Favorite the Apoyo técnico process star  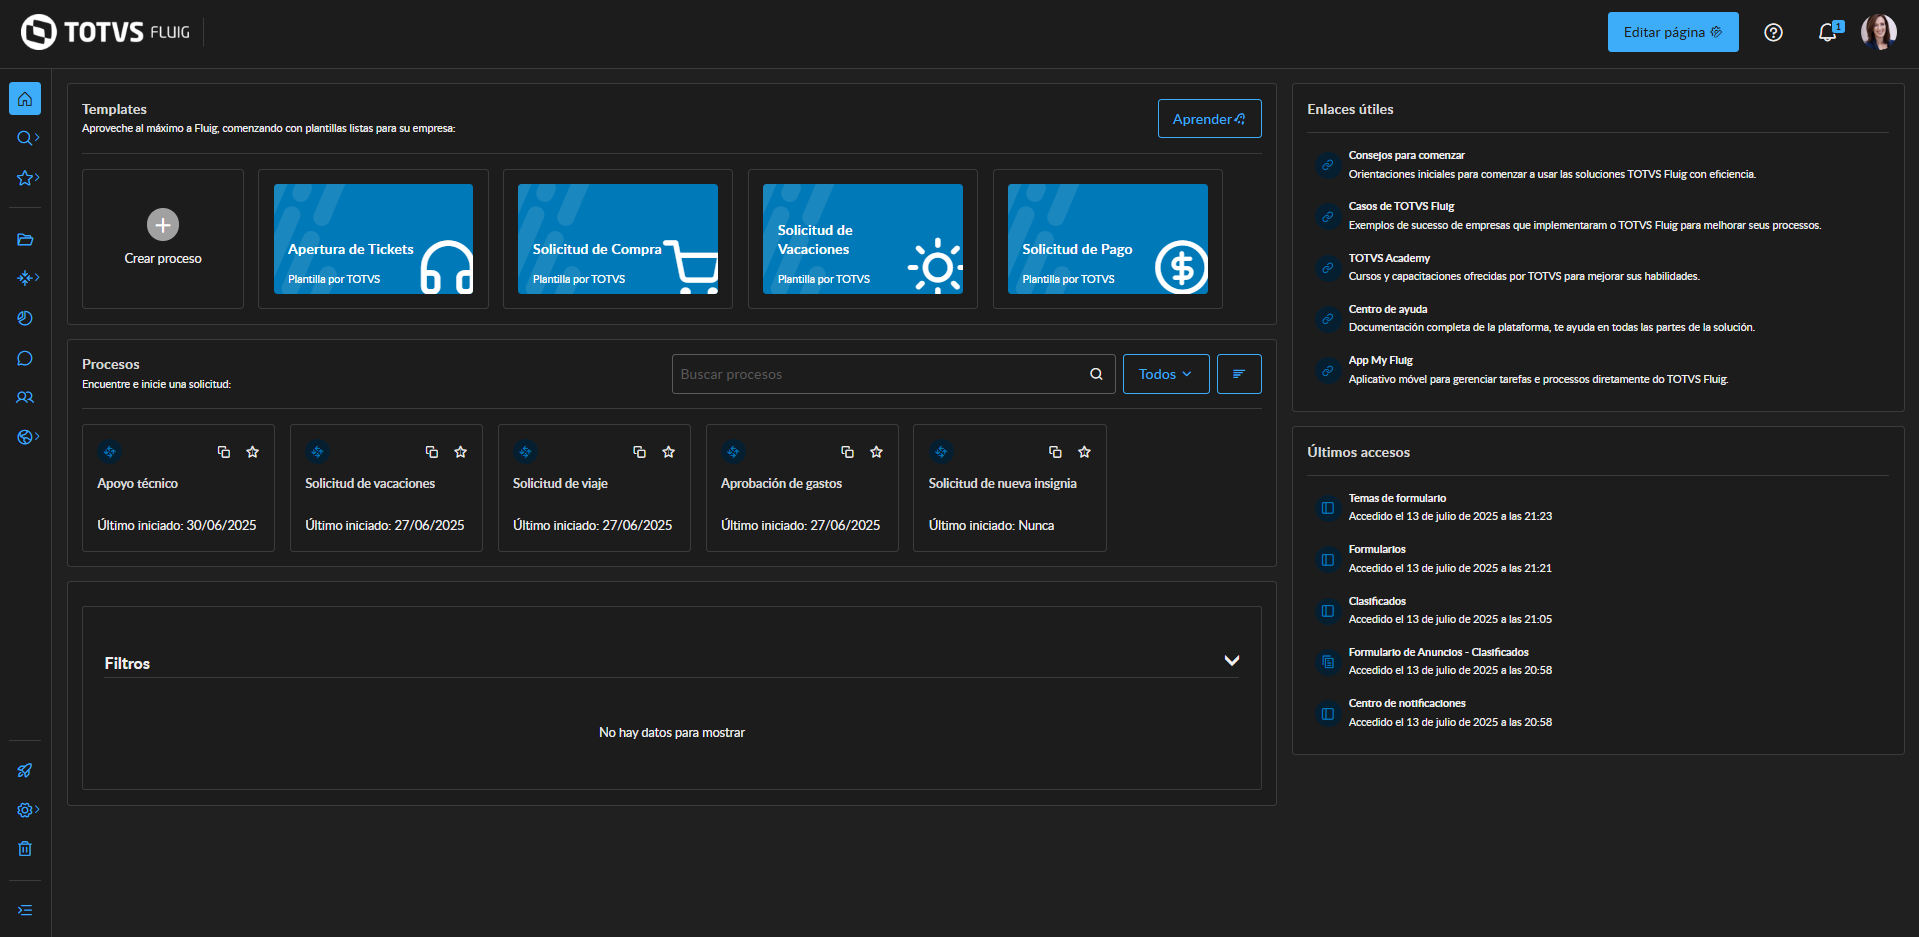pos(253,452)
